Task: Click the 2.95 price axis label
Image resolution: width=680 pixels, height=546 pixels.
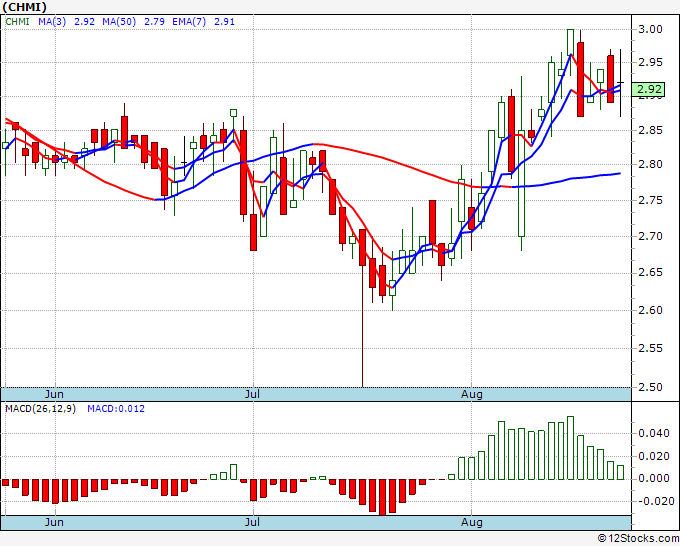Action: [651, 62]
